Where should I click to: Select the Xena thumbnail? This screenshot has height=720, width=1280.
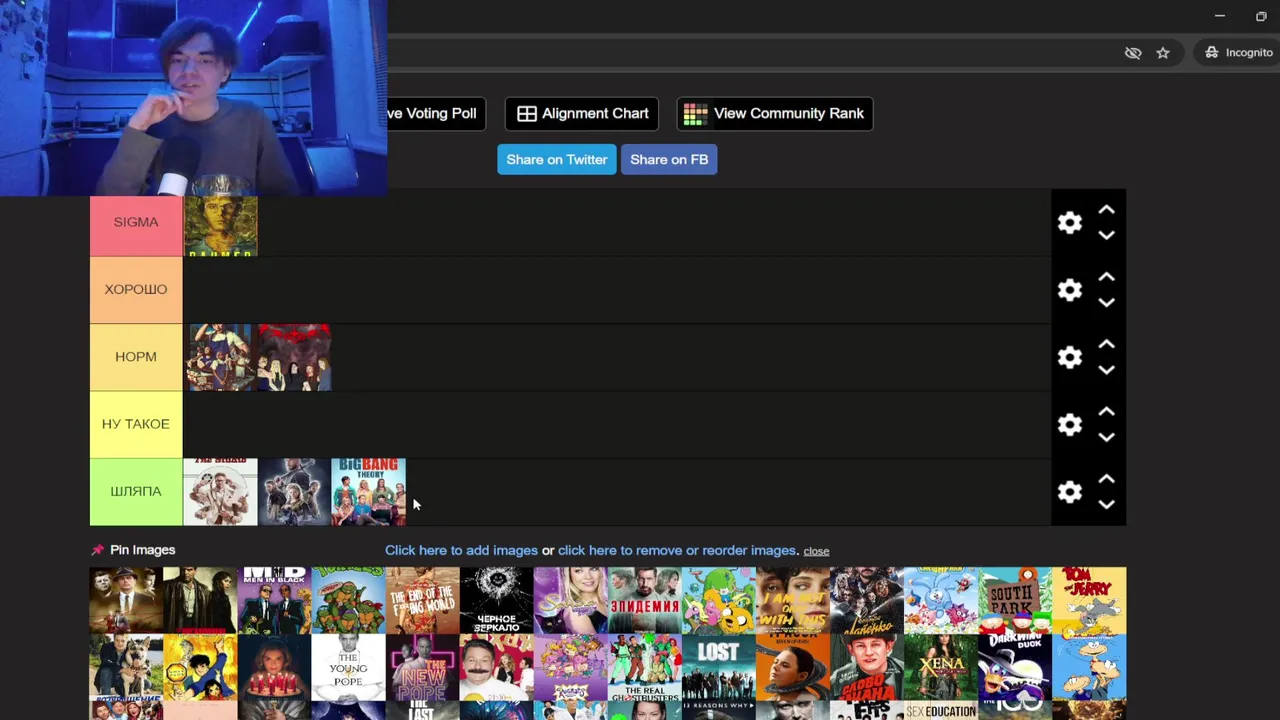(x=940, y=667)
